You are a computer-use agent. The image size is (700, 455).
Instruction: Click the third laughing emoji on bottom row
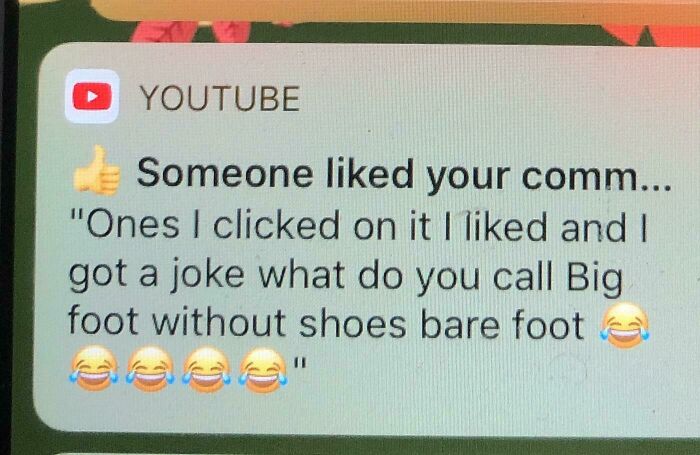click(207, 370)
